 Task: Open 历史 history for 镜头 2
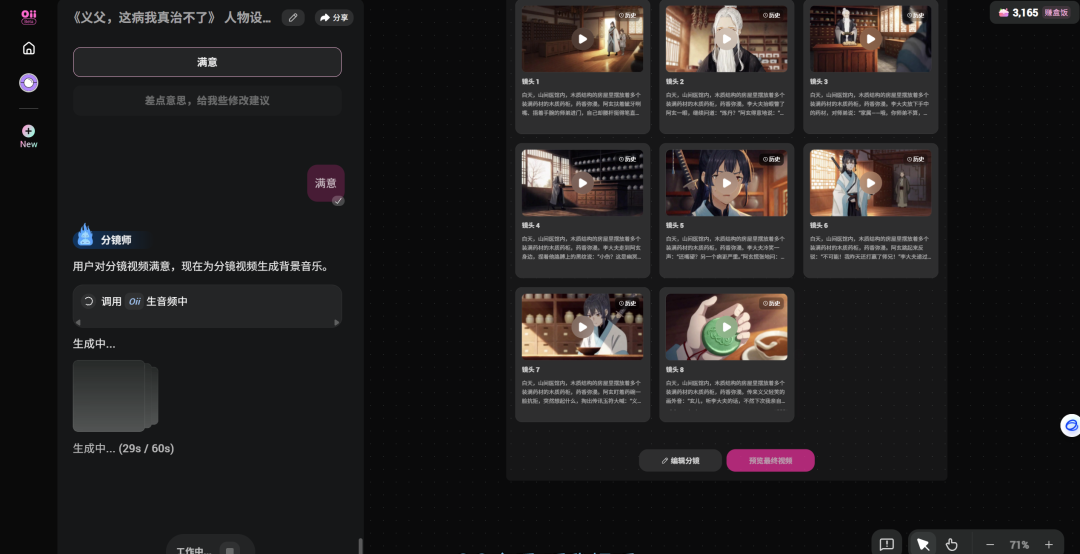pos(771,15)
